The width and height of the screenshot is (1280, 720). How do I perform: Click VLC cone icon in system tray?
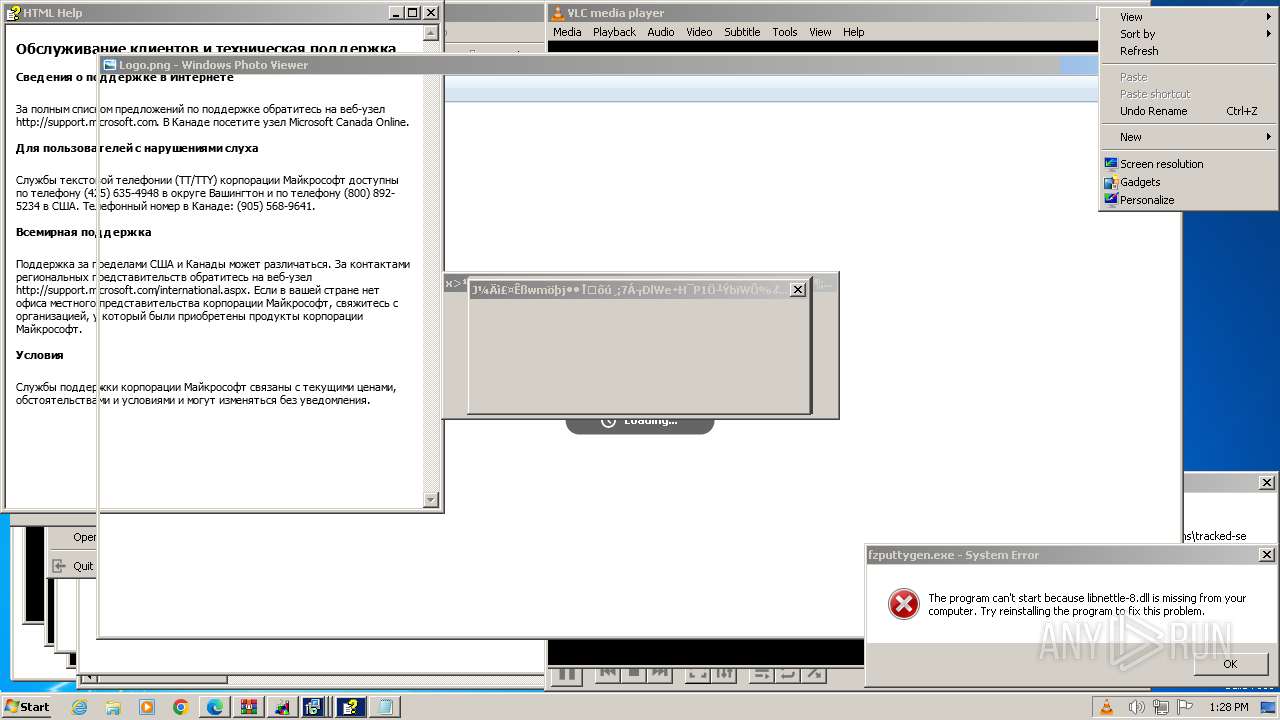[1106, 707]
